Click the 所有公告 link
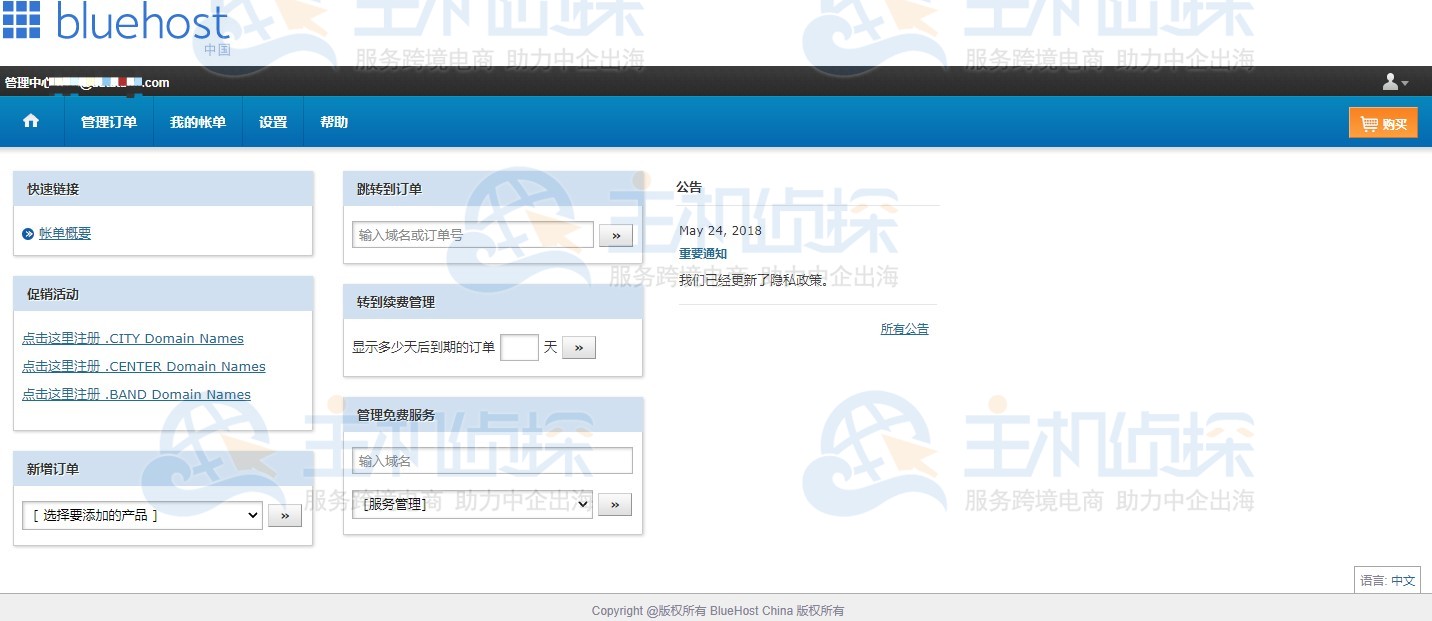This screenshot has height=621, width=1432. (904, 328)
